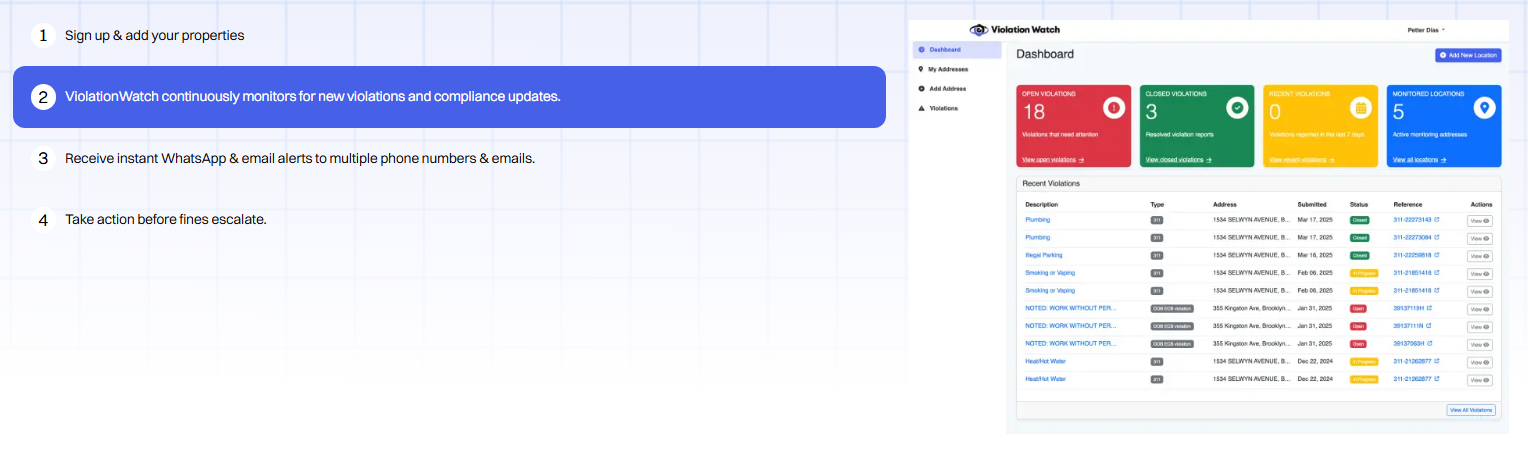Open external link icon beside 311-22259818
Image resolution: width=1528 pixels, height=457 pixels.
pos(1437,255)
